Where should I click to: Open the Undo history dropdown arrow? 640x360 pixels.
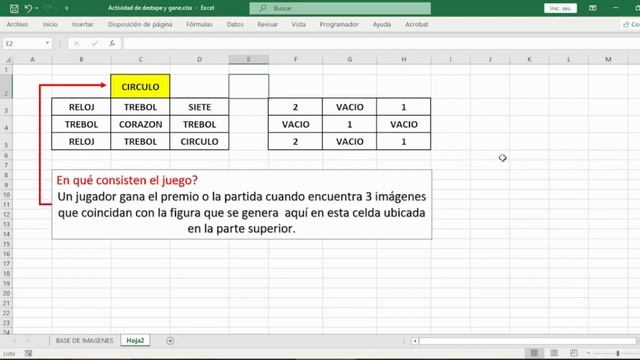(x=37, y=8)
